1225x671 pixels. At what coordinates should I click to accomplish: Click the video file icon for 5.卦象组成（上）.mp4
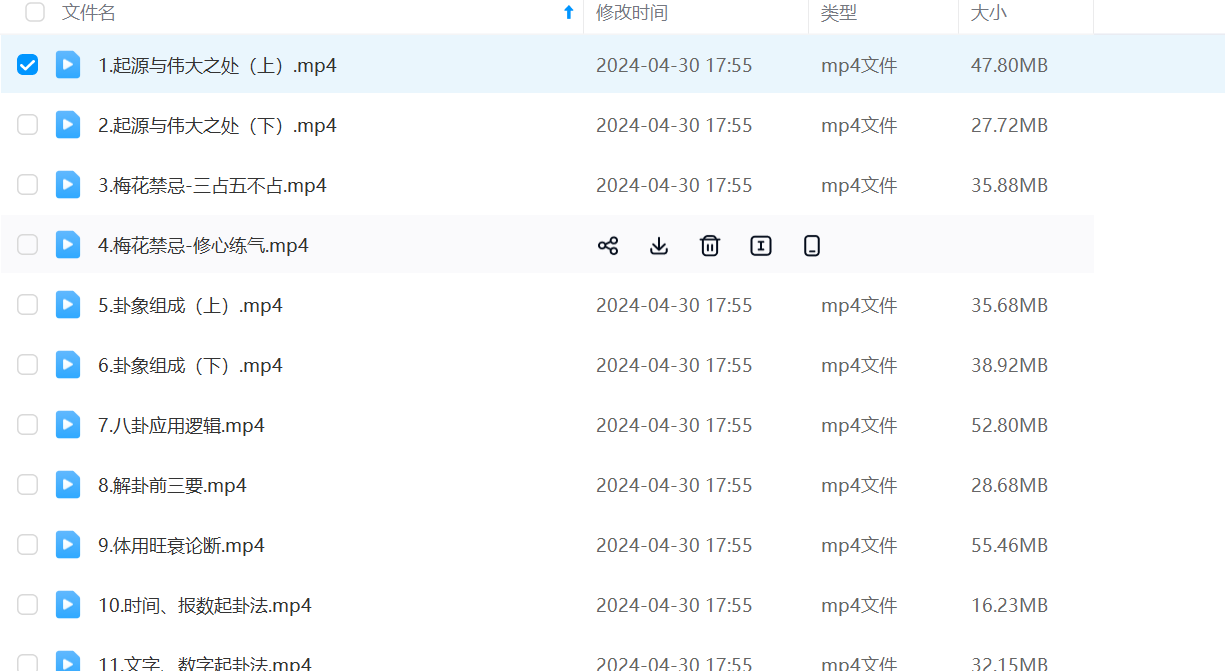coord(68,305)
